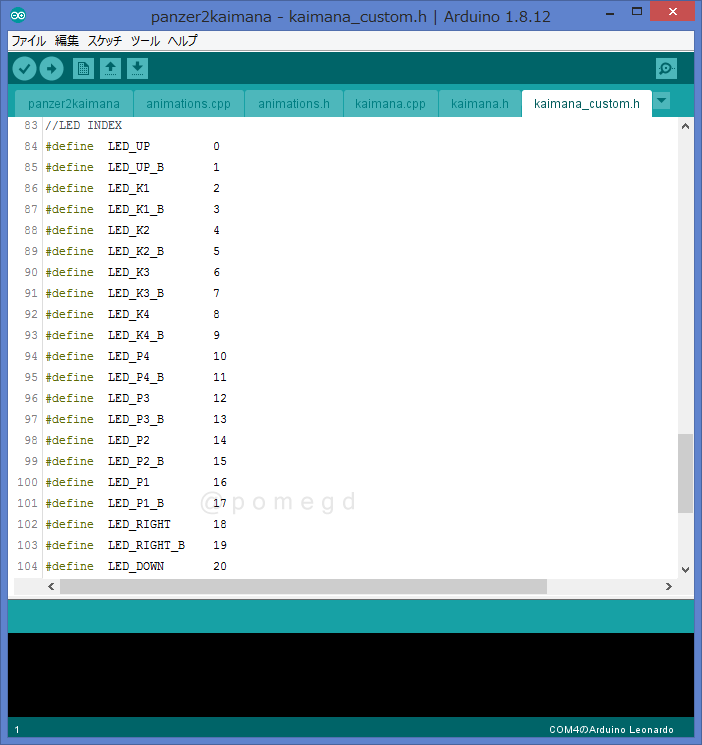Switch to the panzer2kaimana tab
The height and width of the screenshot is (745, 702).
click(x=74, y=104)
